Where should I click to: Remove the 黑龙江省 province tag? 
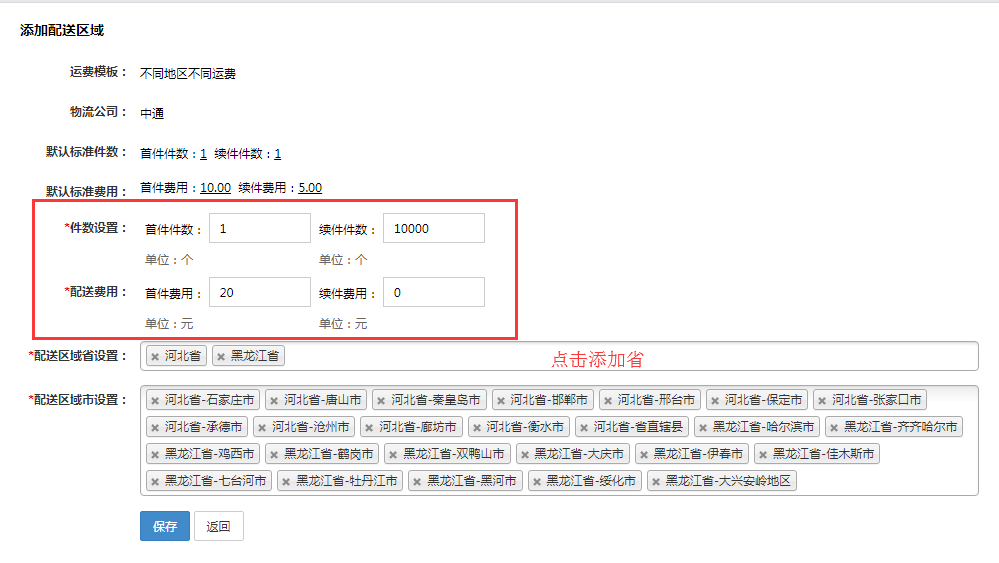(x=221, y=356)
